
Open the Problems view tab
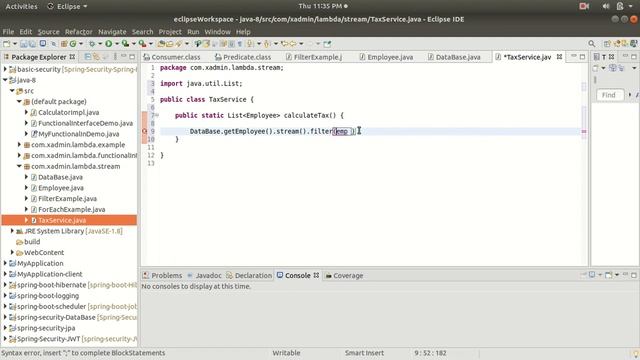coord(162,276)
